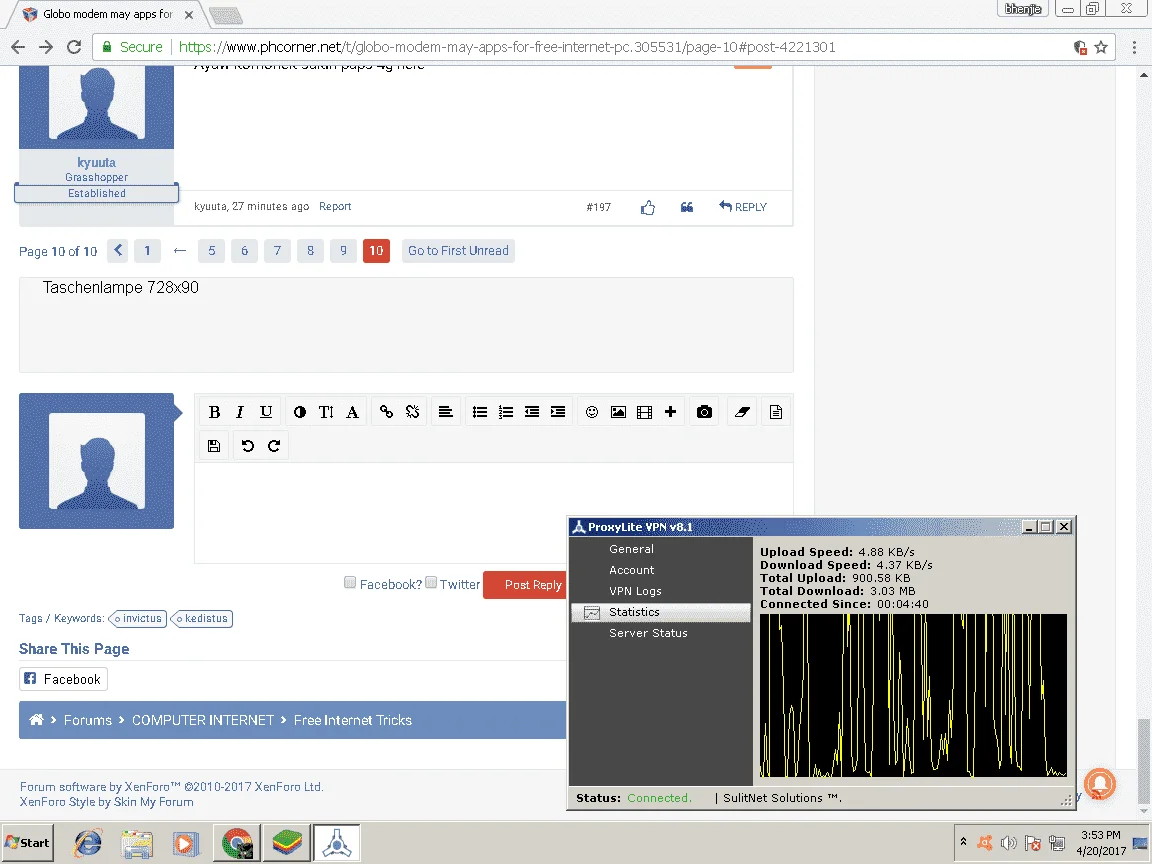Go to page 7 of thread
Image resolution: width=1152 pixels, height=864 pixels.
tap(278, 251)
